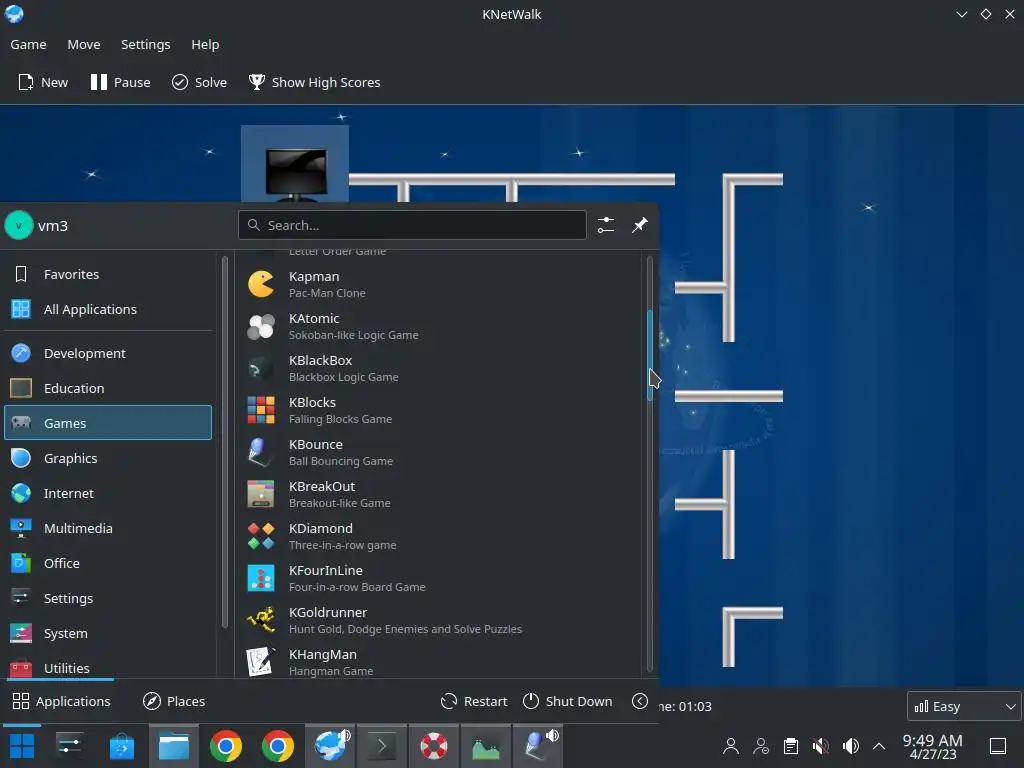Screen dimensions: 1024x768
Task: Launch KGoldrunner game
Action: pos(439,620)
